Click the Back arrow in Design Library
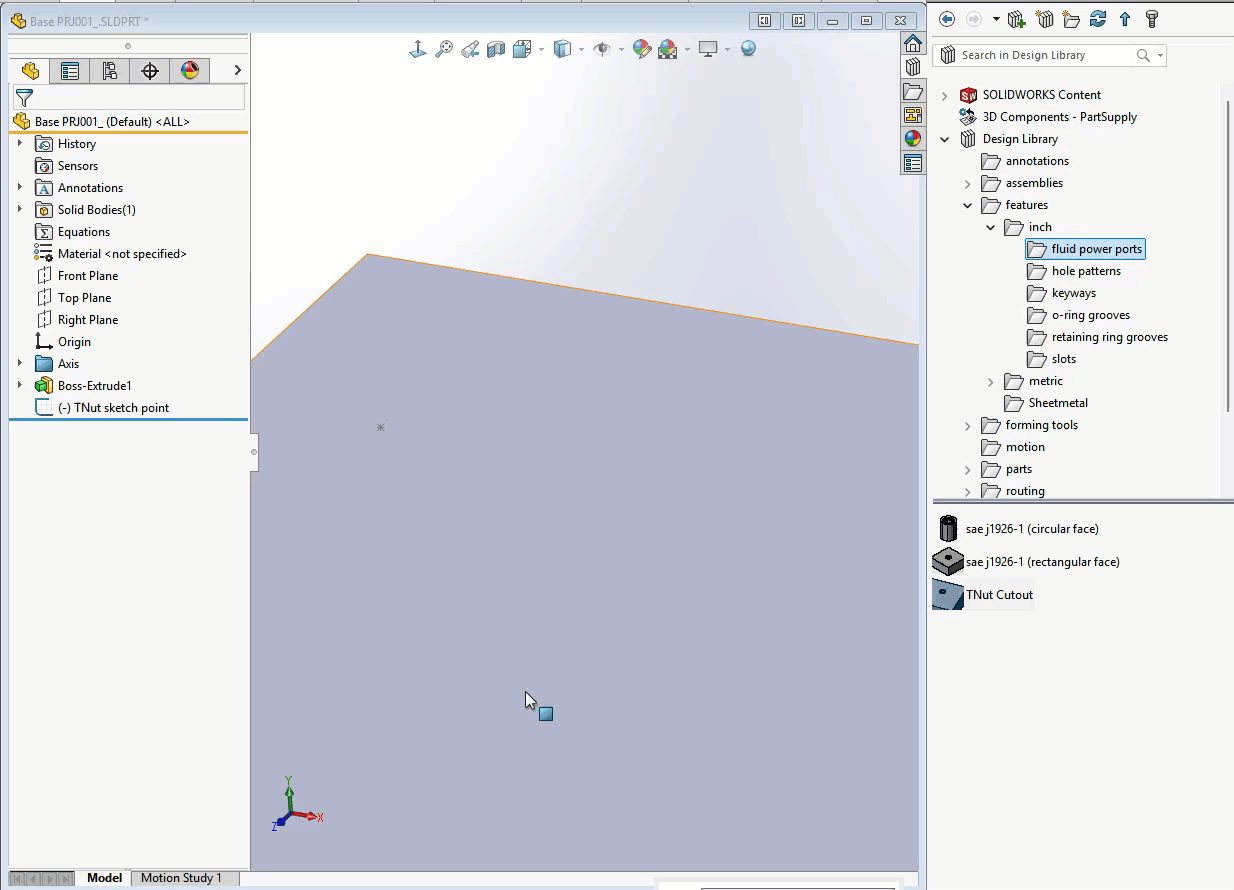The image size is (1234, 890). point(947,19)
